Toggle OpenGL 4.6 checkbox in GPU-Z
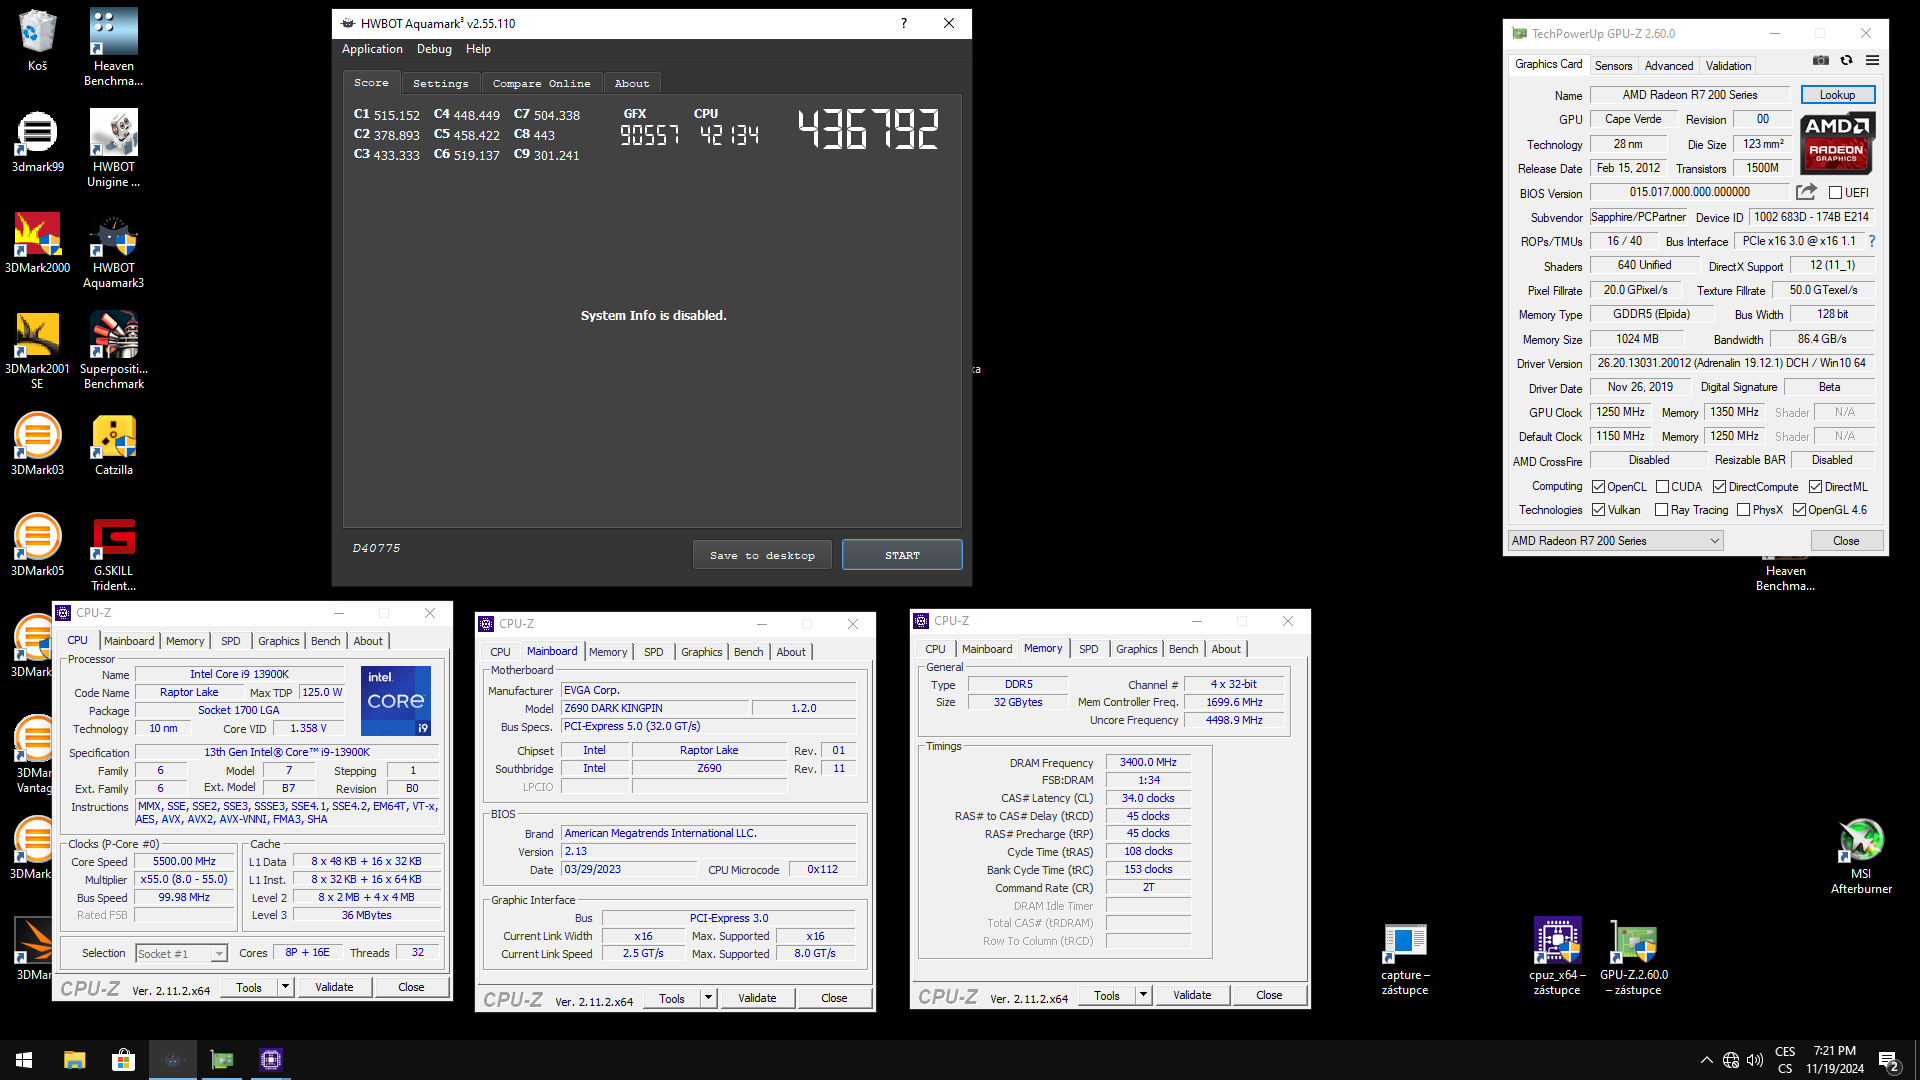The height and width of the screenshot is (1080, 1920). click(x=1799, y=510)
